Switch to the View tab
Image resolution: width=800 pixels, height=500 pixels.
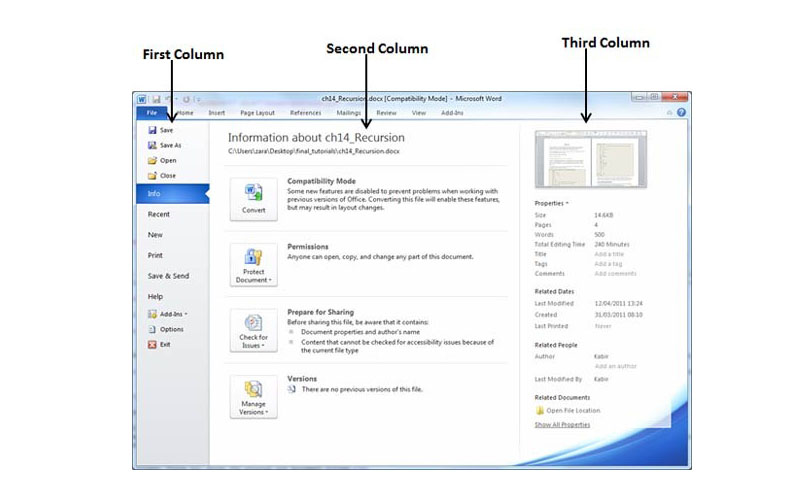coord(419,113)
